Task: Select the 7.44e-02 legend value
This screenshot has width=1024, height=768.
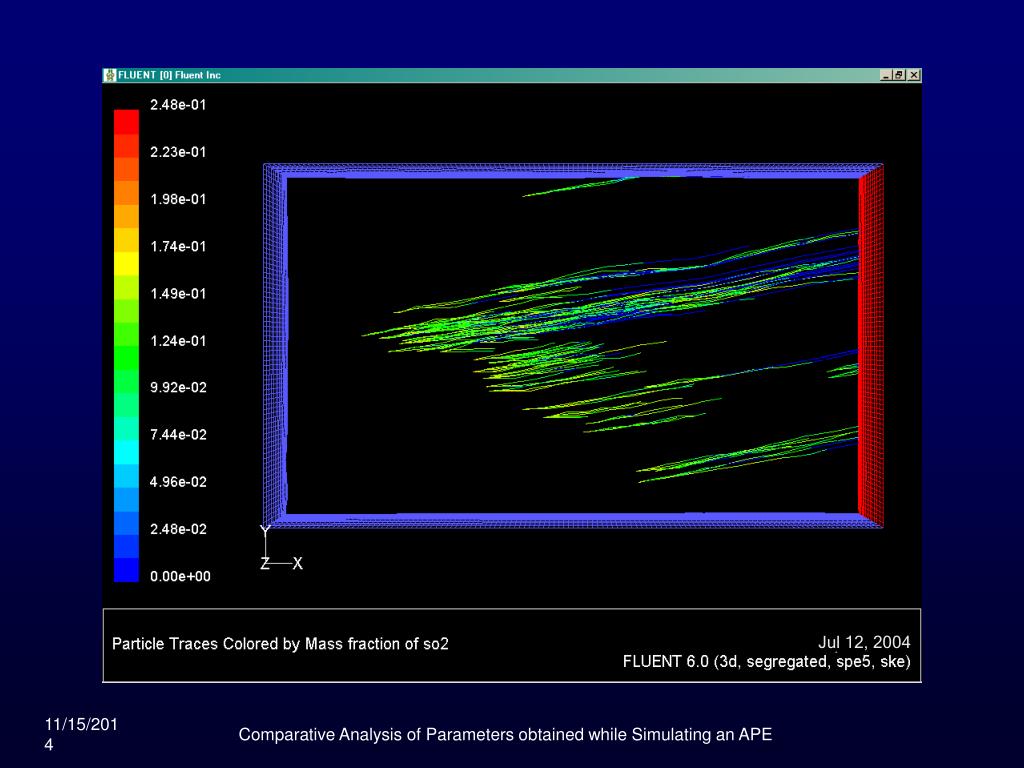Action: (x=178, y=434)
